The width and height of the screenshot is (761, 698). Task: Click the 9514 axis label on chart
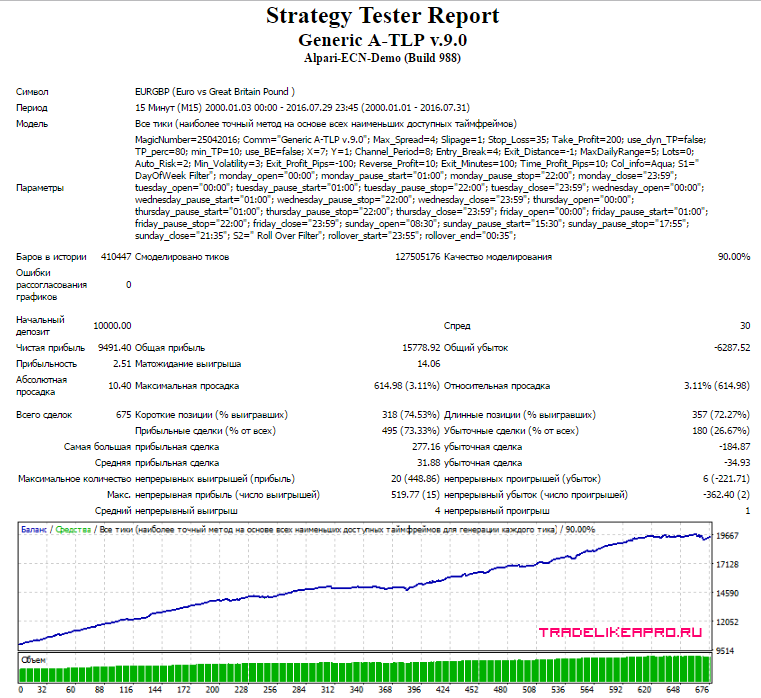click(x=725, y=651)
